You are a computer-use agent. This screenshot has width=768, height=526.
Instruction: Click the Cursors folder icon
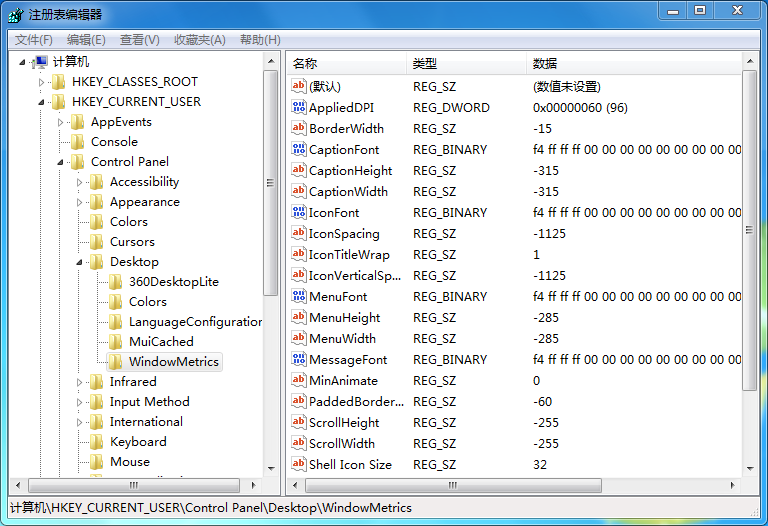click(x=96, y=242)
